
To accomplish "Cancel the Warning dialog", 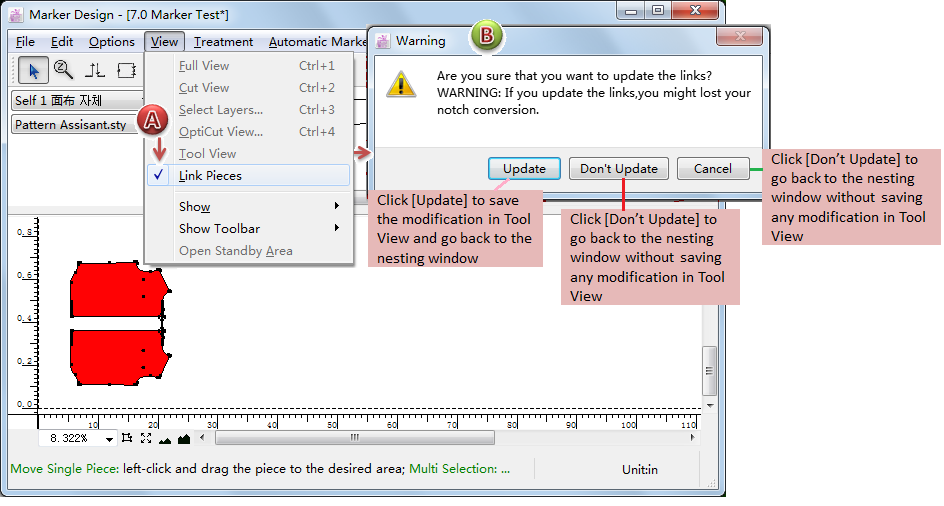I will click(x=712, y=169).
